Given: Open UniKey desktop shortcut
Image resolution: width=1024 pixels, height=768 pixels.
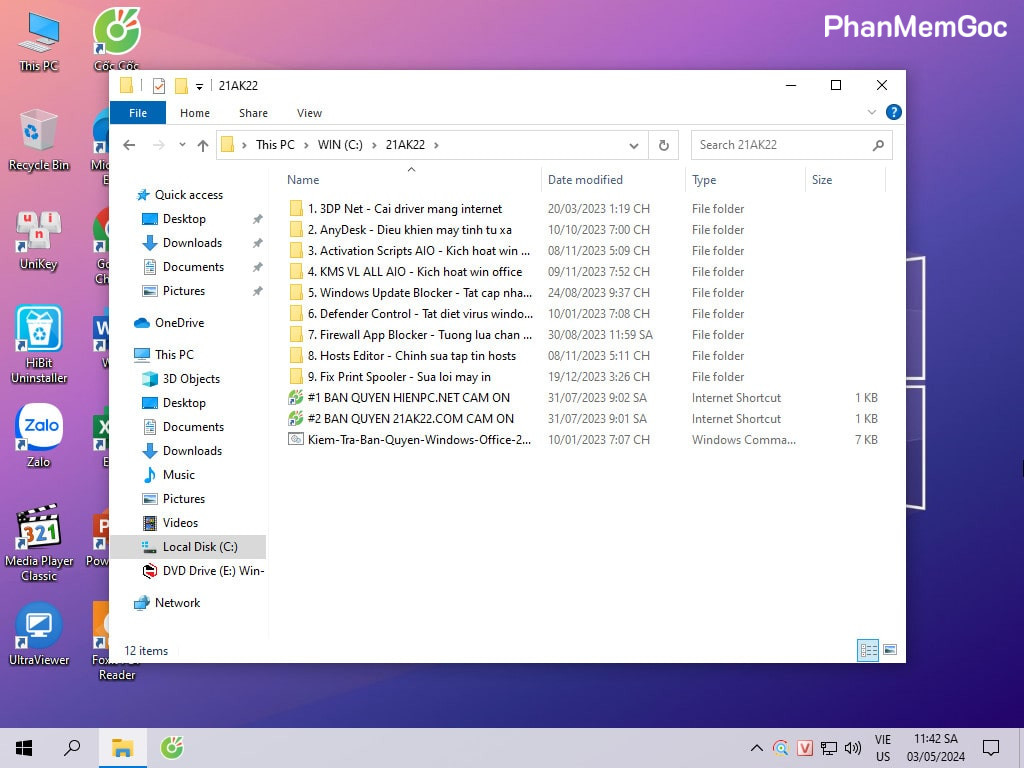Looking at the screenshot, I should coord(38,234).
